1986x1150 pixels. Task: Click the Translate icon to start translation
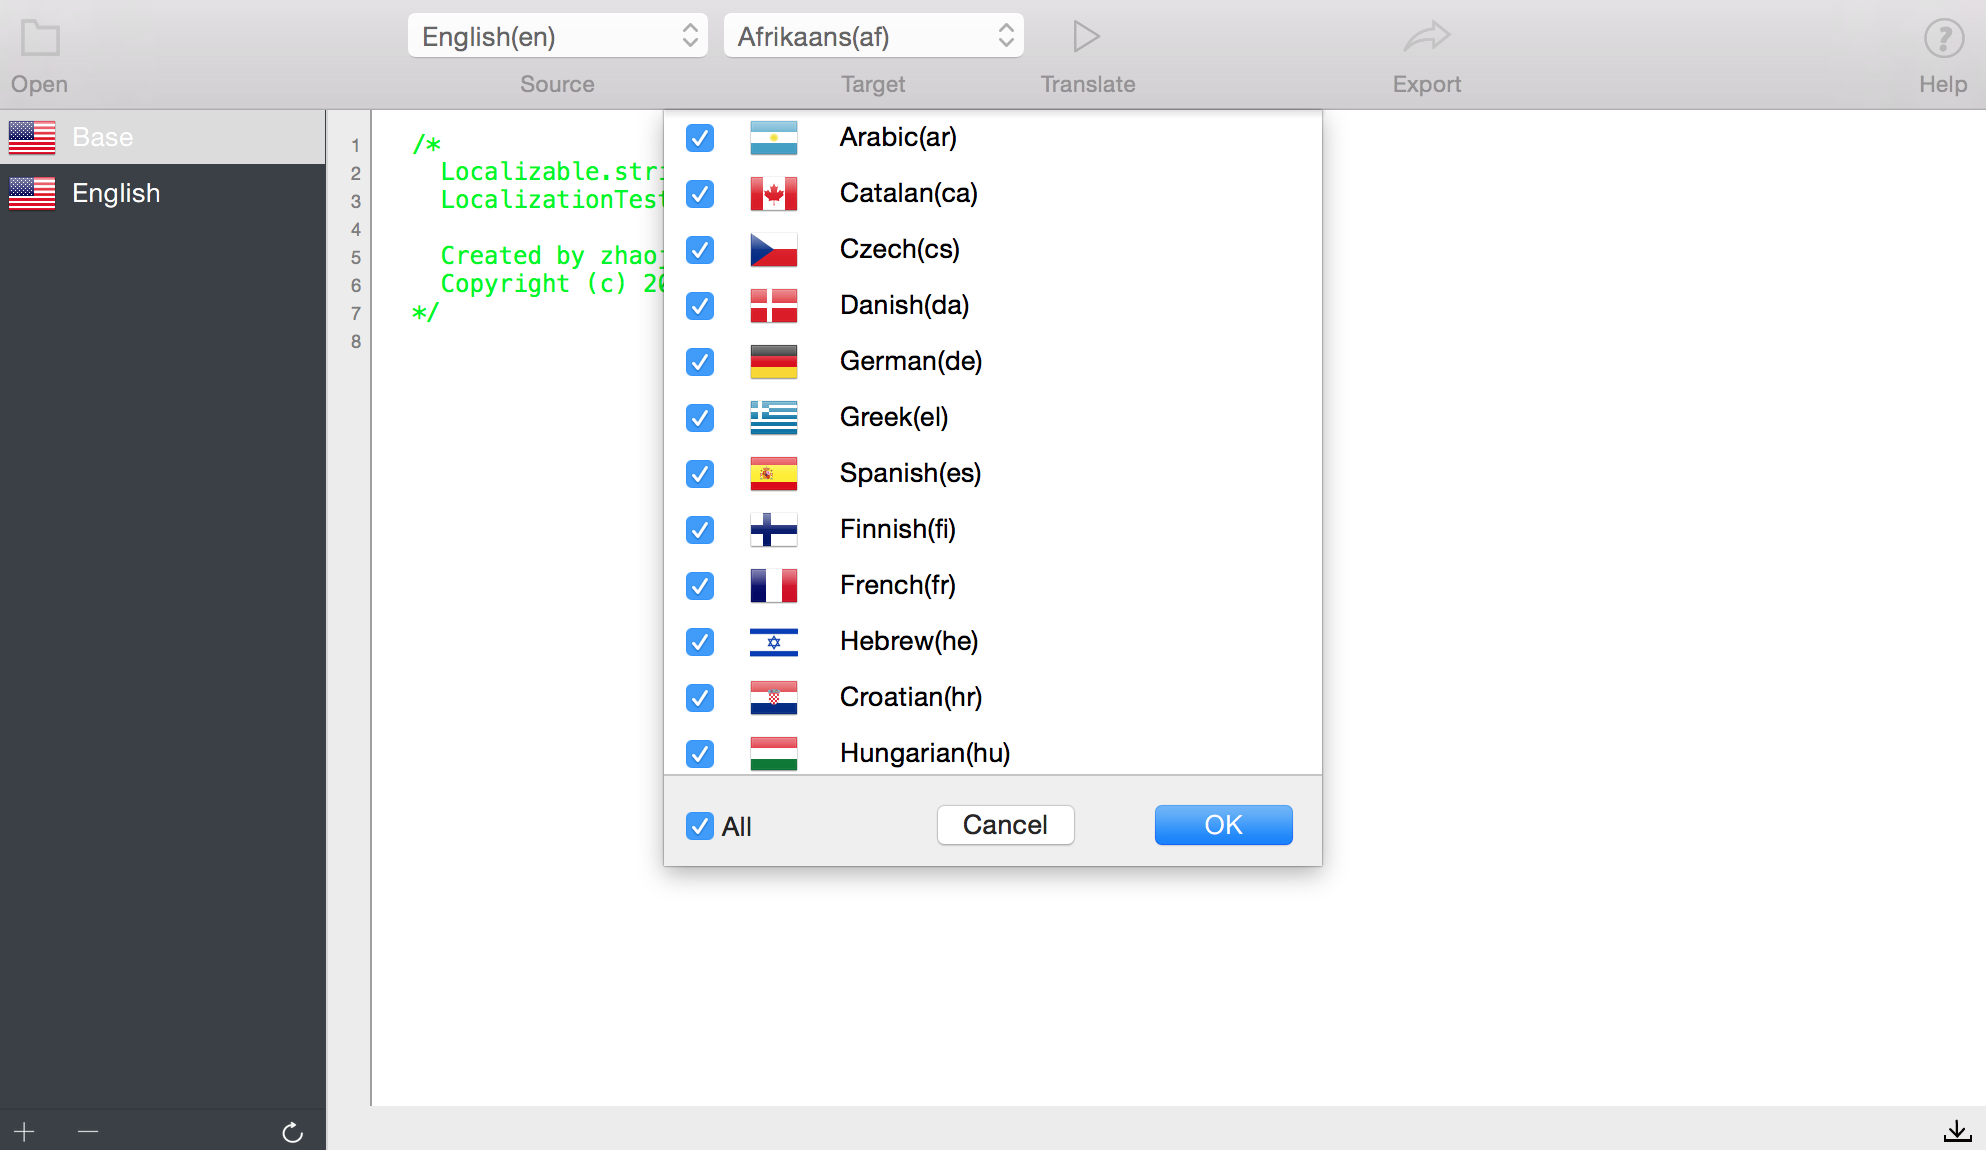coord(1085,36)
